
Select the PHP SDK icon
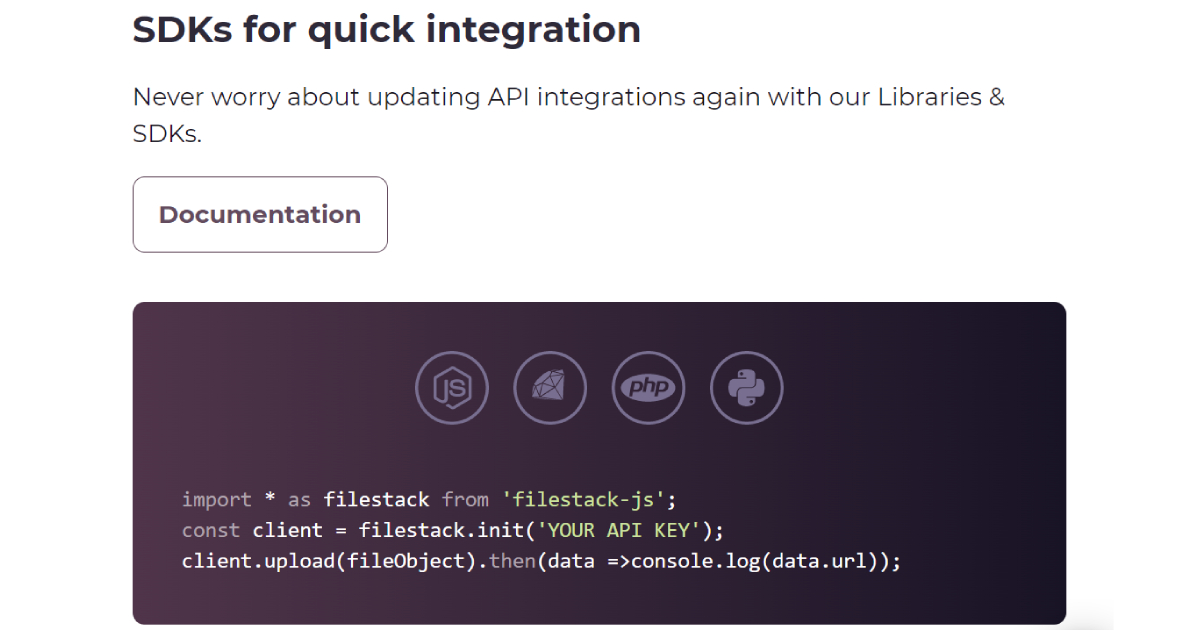click(x=648, y=388)
